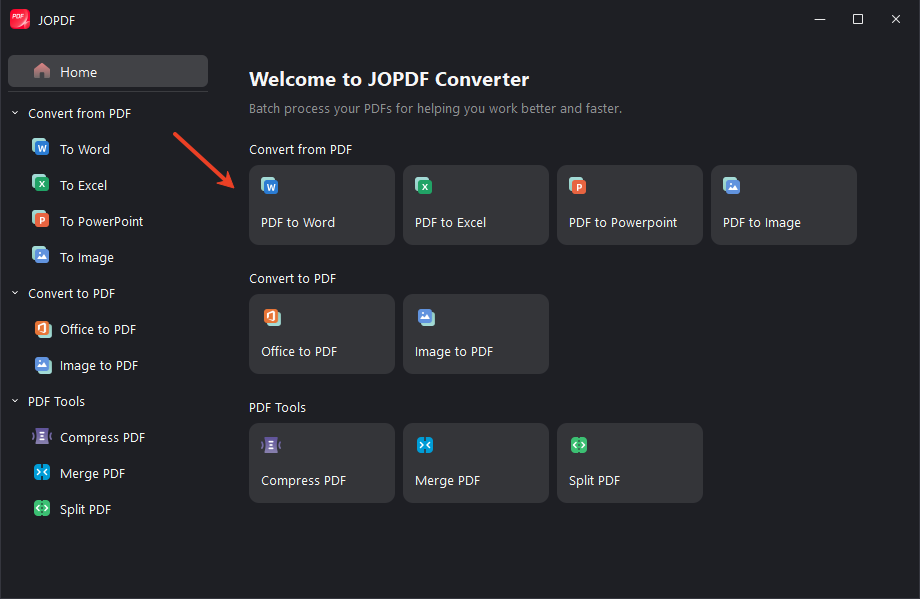Click the JOPDF logo in the title bar
Image resolution: width=920 pixels, height=599 pixels.
19,19
